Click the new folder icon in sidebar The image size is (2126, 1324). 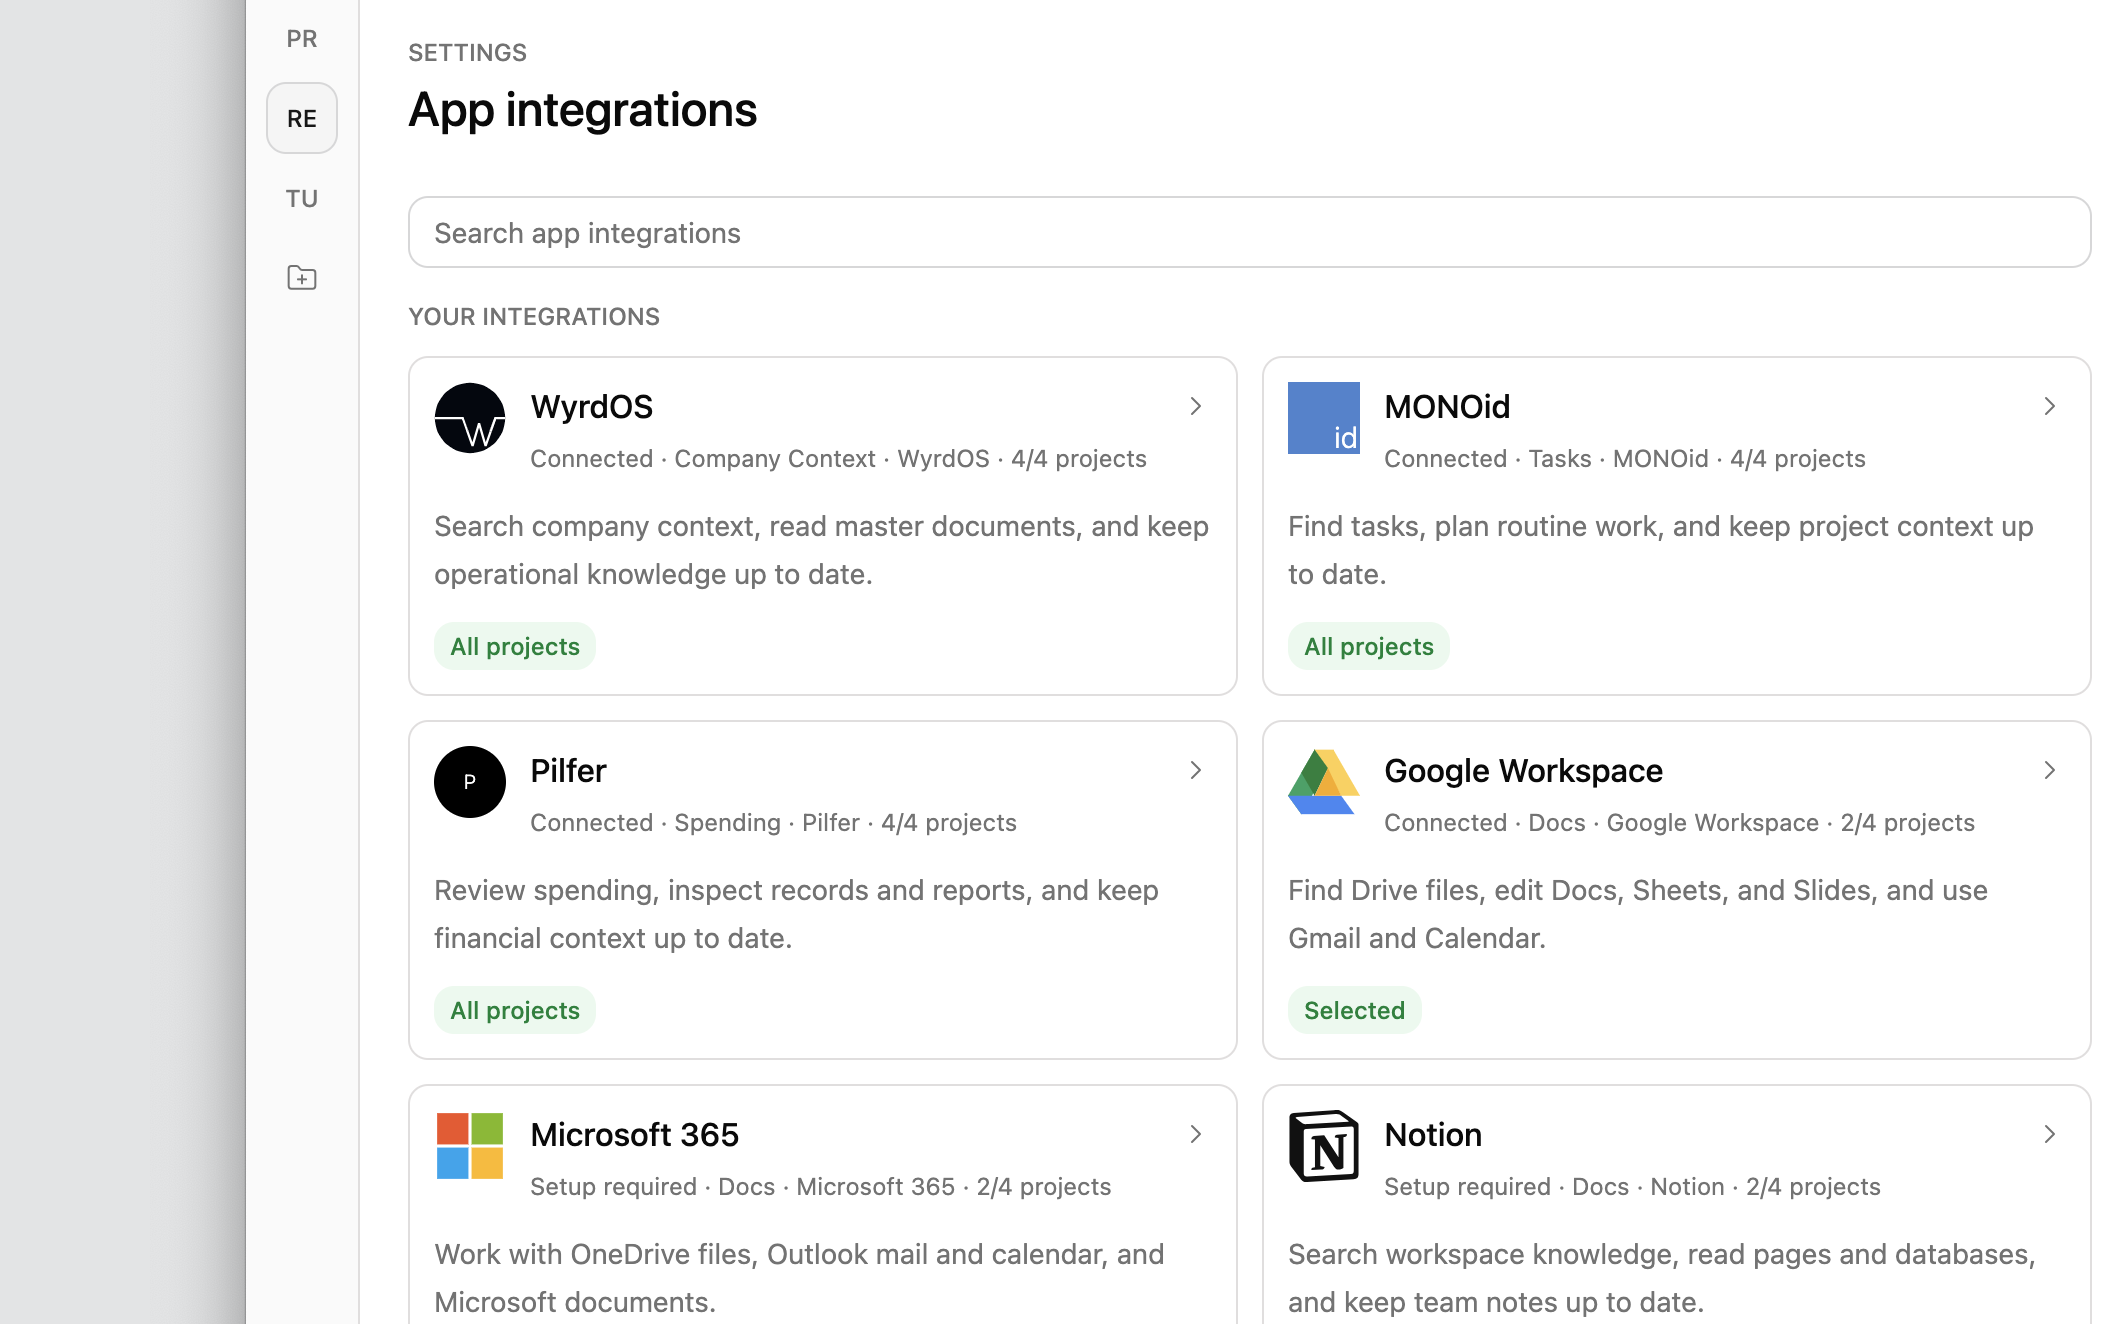[x=302, y=278]
